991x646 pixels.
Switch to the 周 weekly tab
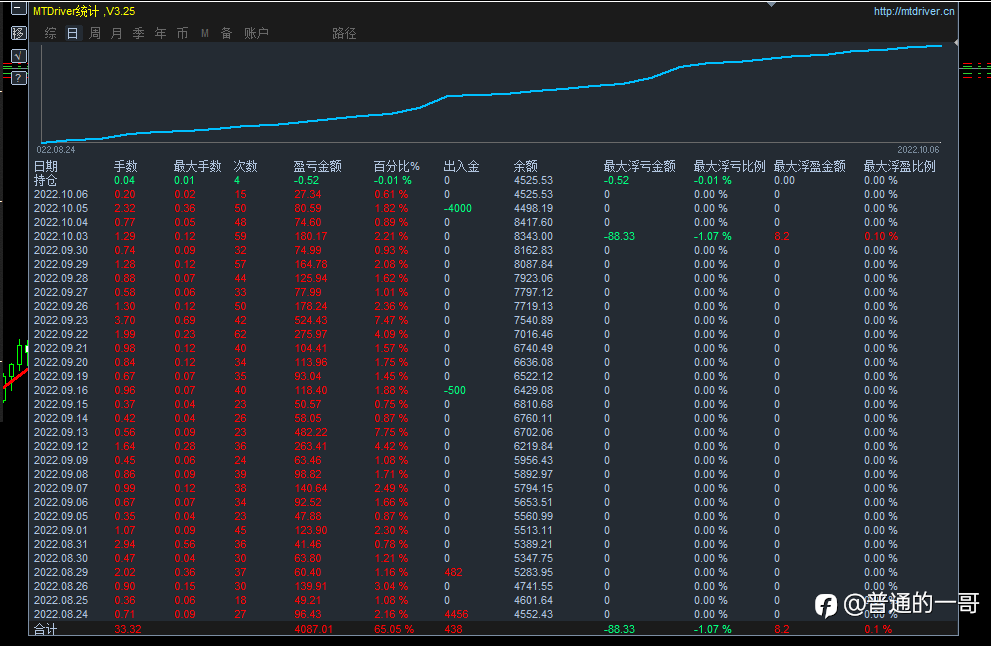[95, 33]
